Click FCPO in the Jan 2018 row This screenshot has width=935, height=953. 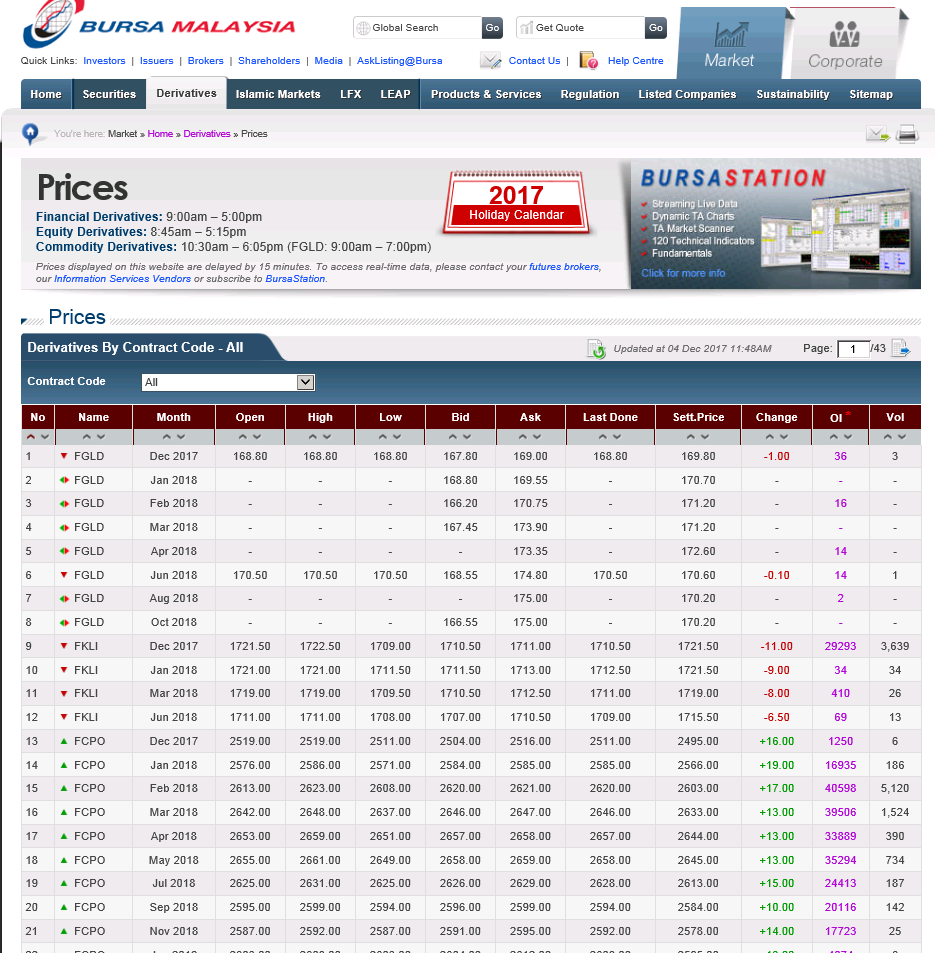pyautogui.click(x=89, y=765)
